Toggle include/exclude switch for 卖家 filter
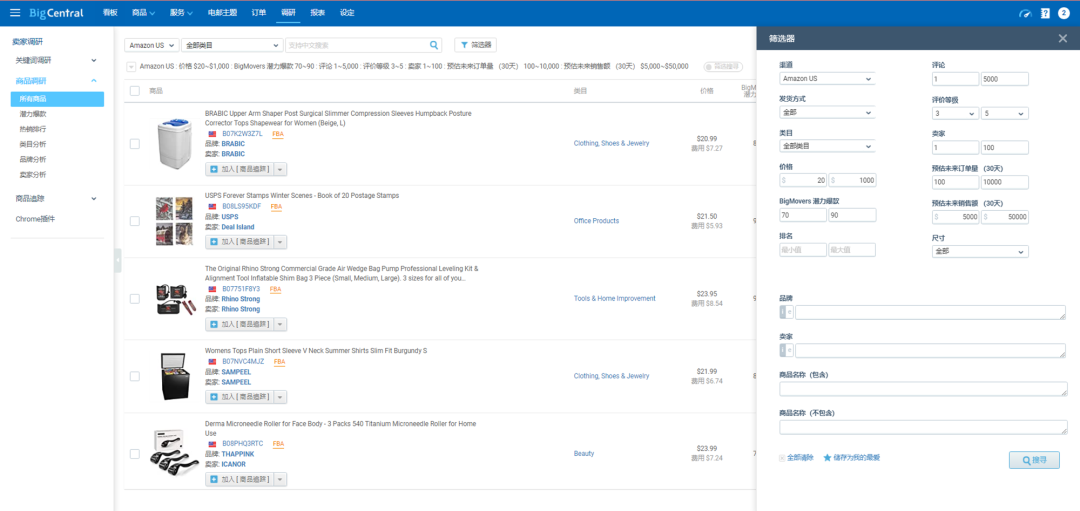 pos(786,351)
